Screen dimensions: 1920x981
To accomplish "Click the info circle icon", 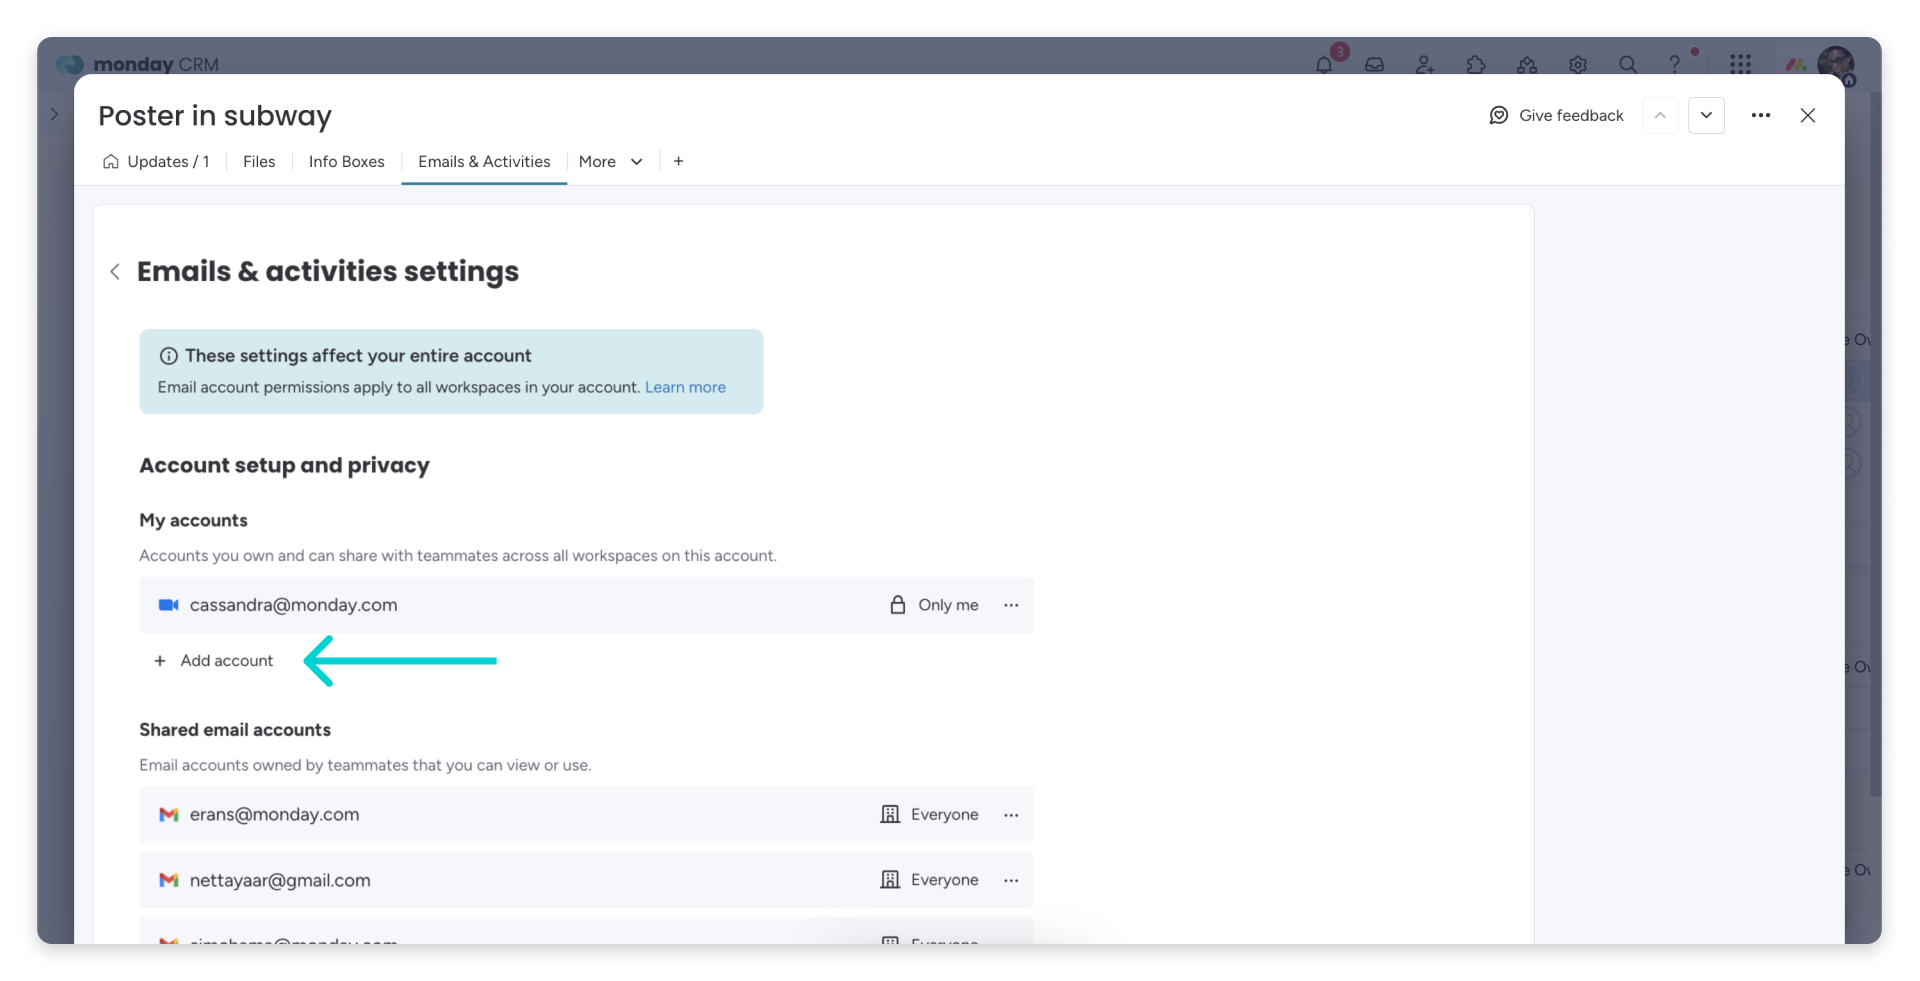I will click(x=168, y=356).
